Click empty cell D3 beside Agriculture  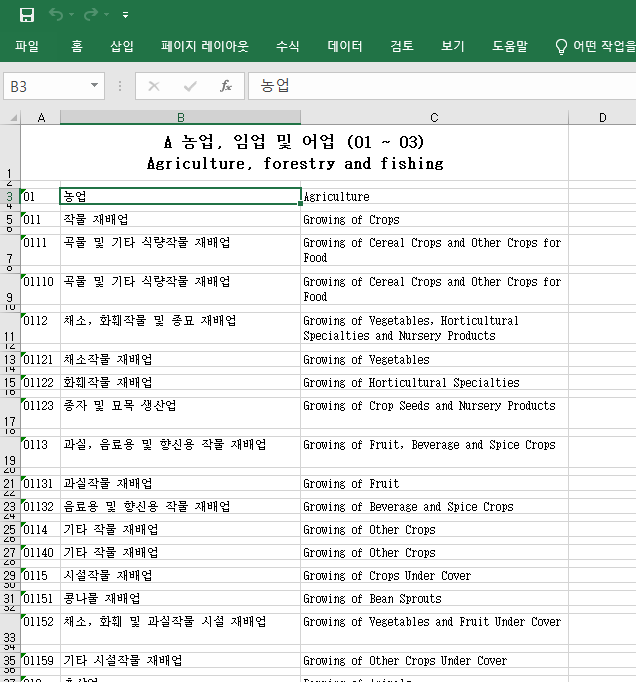click(x=603, y=196)
